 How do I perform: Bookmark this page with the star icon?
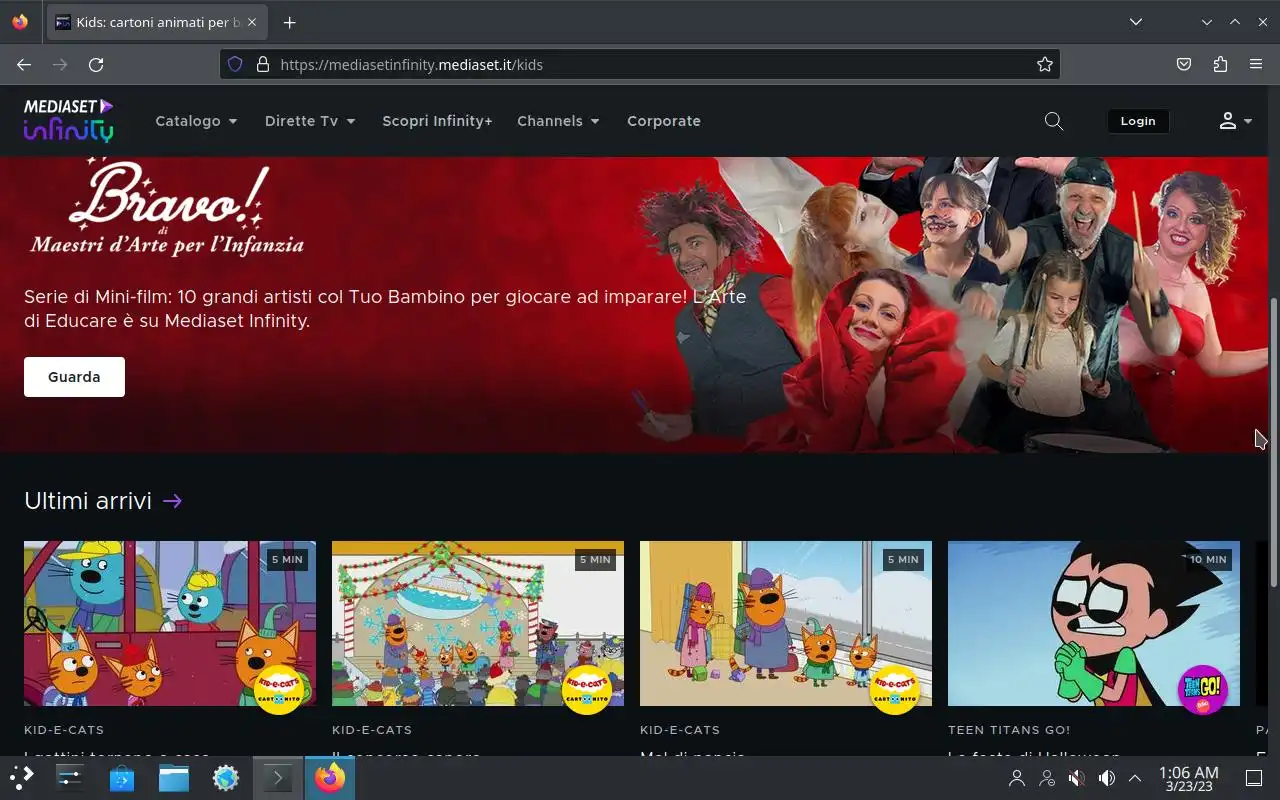click(1045, 64)
